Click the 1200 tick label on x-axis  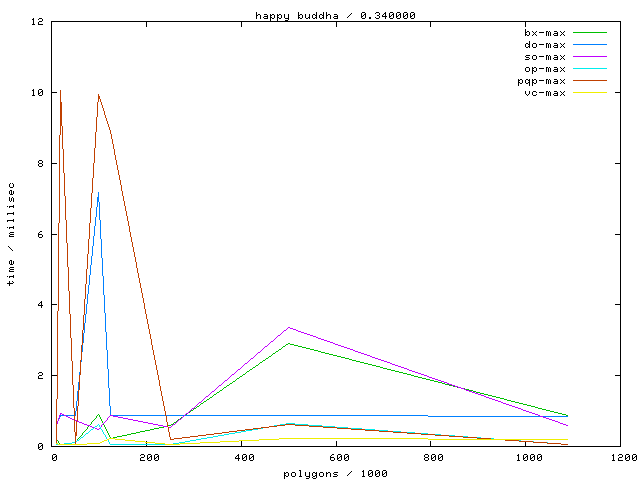pyautogui.click(x=621, y=458)
